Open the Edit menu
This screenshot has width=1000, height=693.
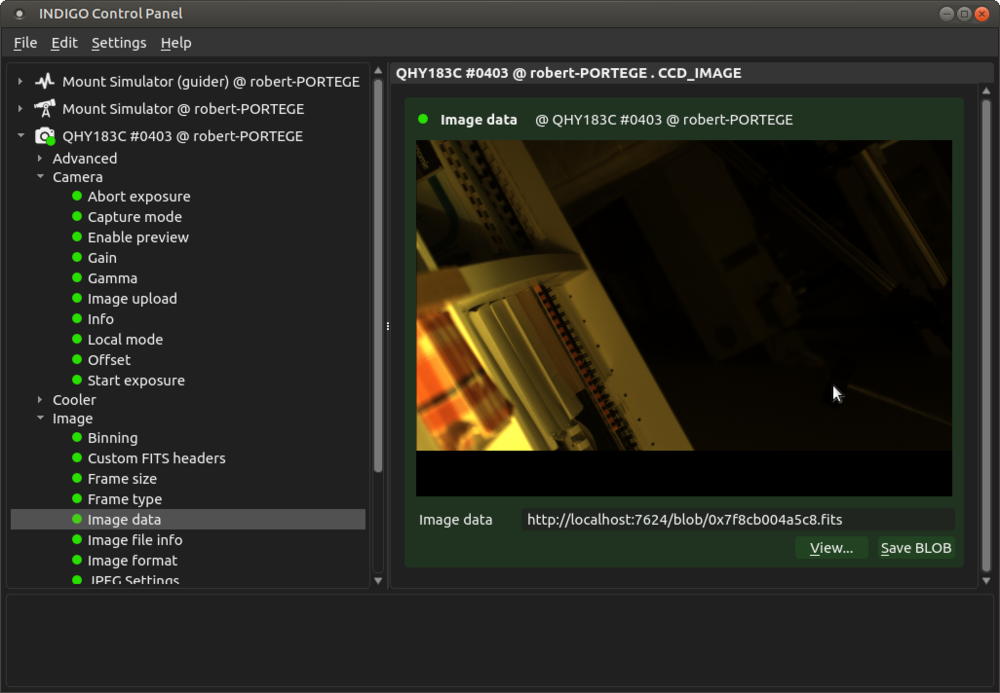click(x=64, y=43)
